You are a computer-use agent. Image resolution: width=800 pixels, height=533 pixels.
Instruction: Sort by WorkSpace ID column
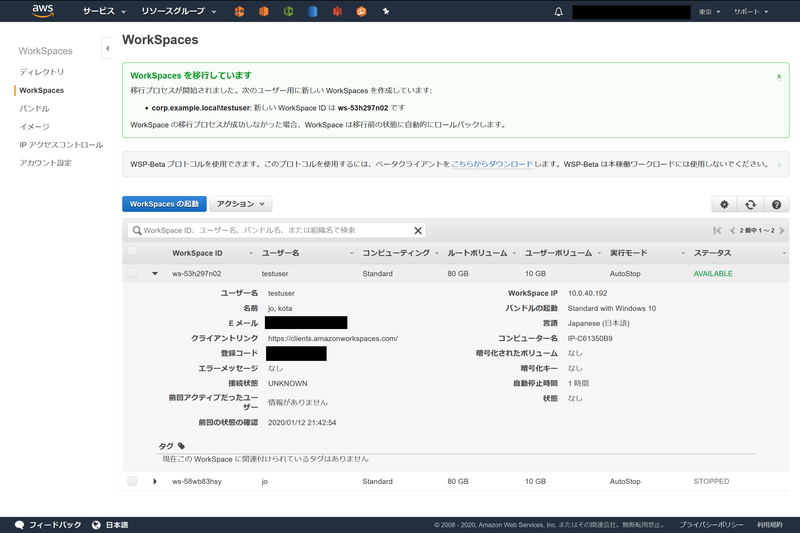point(197,253)
